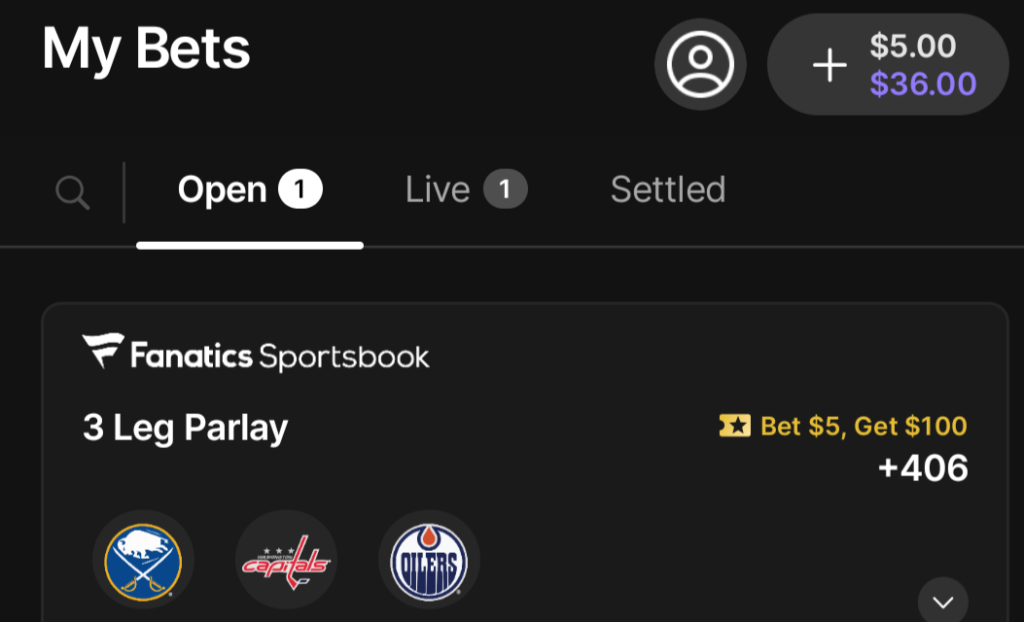The image size is (1024, 622).
Task: Click the Fanatics flag logo icon
Action: [x=103, y=353]
